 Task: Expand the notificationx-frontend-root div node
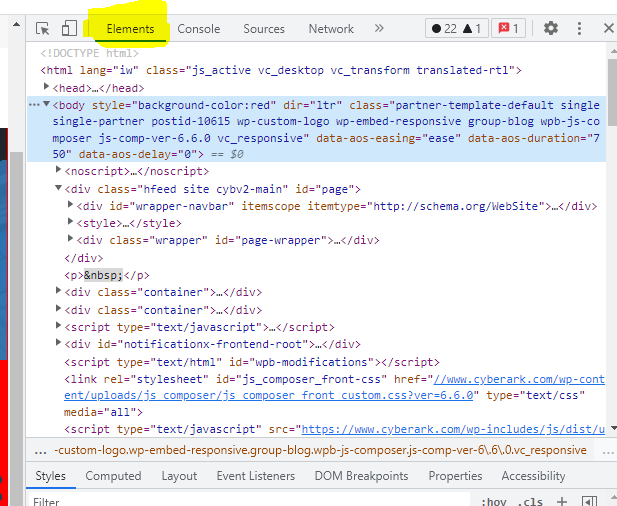pyautogui.click(x=58, y=343)
